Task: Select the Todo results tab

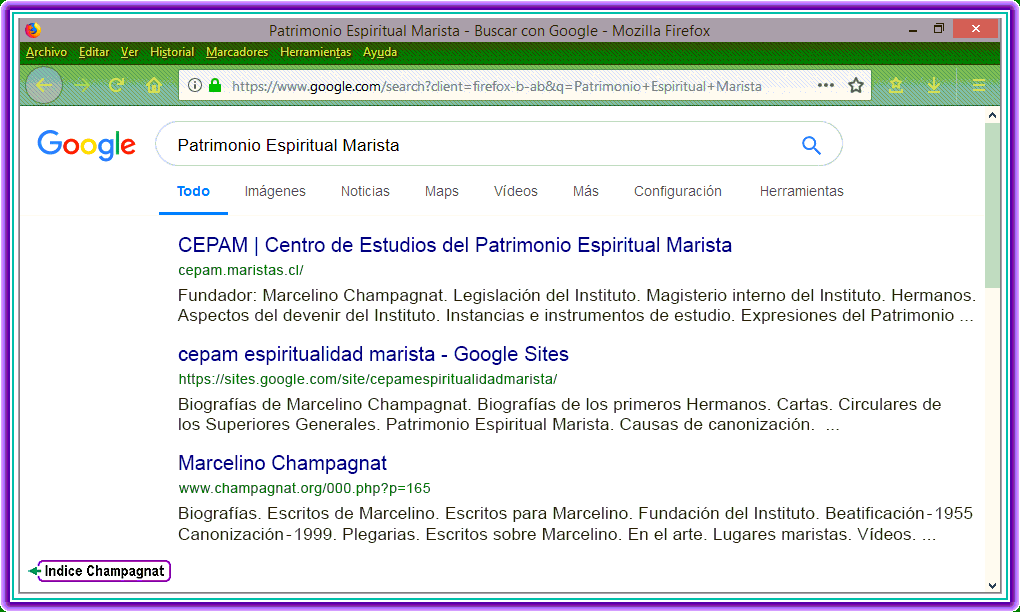Action: 193,191
